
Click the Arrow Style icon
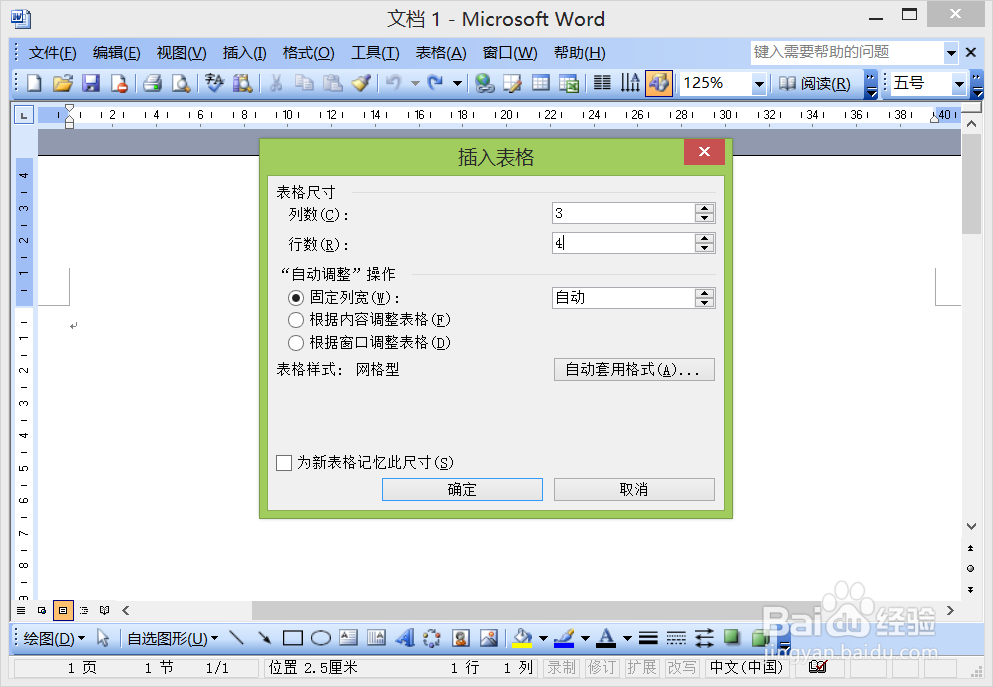pyautogui.click(x=704, y=638)
